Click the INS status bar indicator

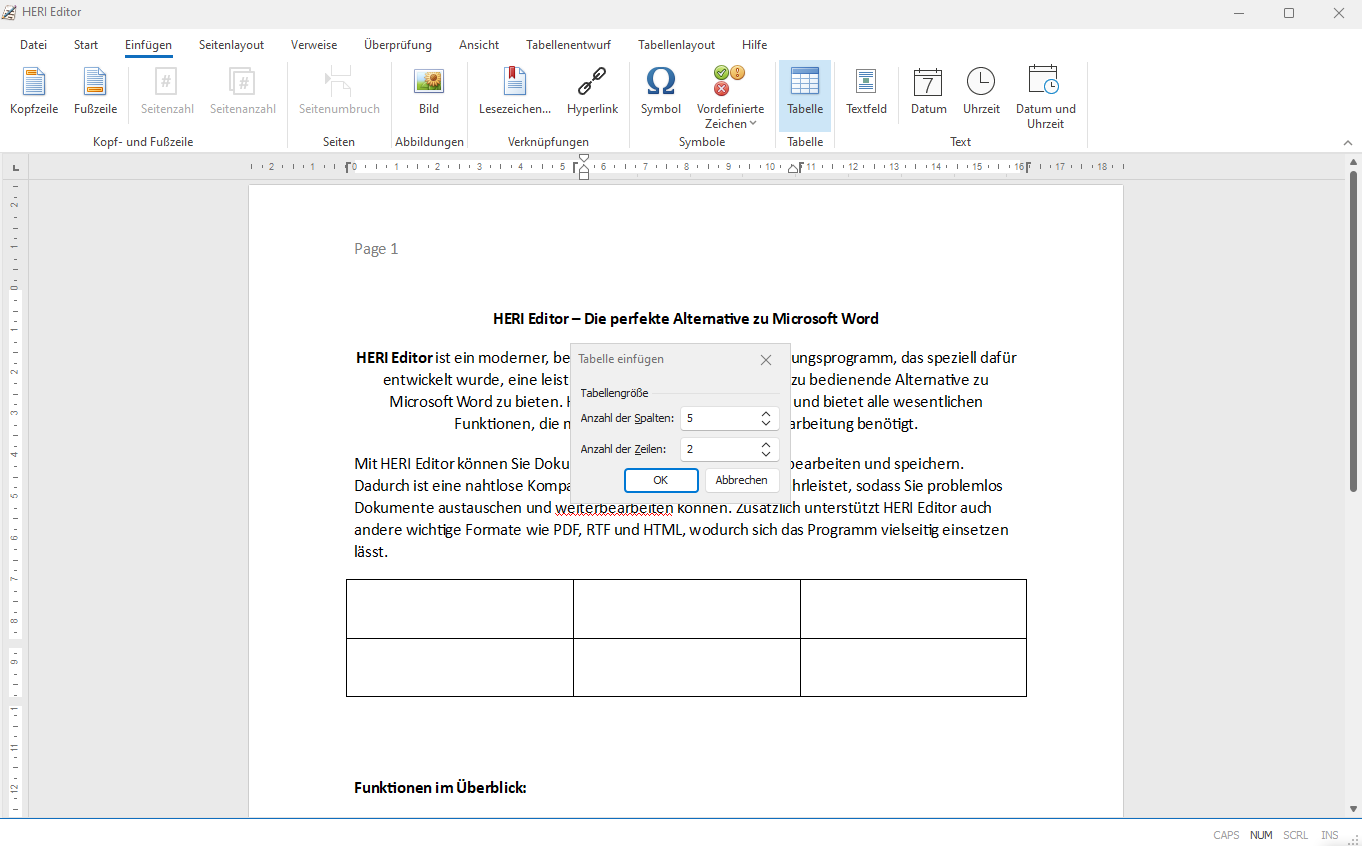(1329, 835)
